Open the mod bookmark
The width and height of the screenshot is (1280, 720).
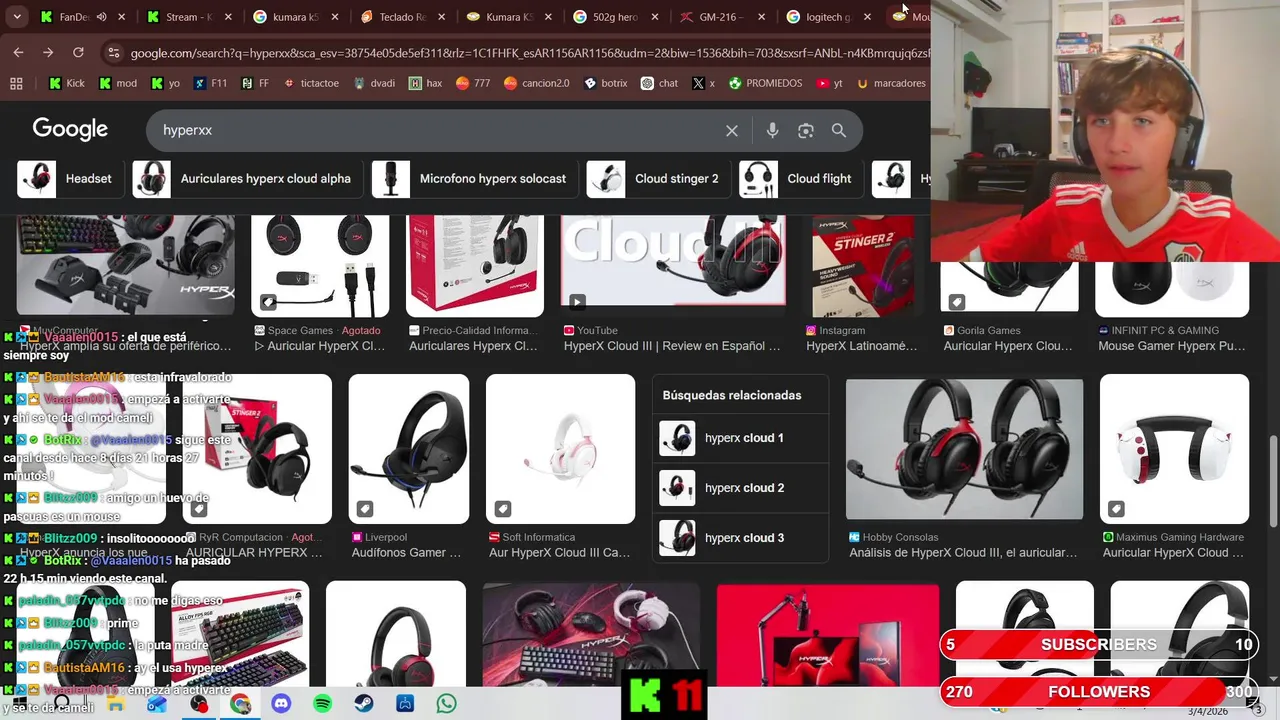click(118, 83)
